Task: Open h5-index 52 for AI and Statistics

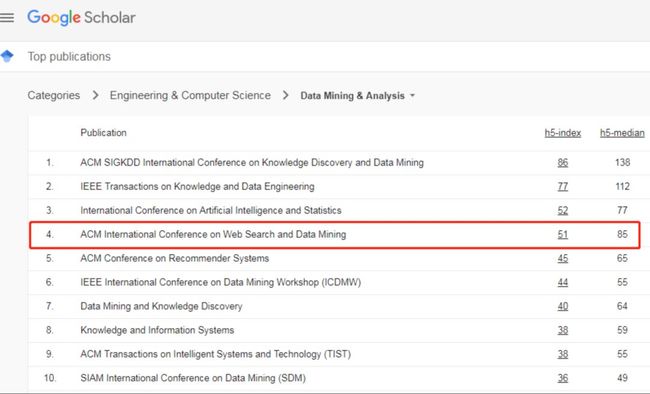Action: point(563,210)
